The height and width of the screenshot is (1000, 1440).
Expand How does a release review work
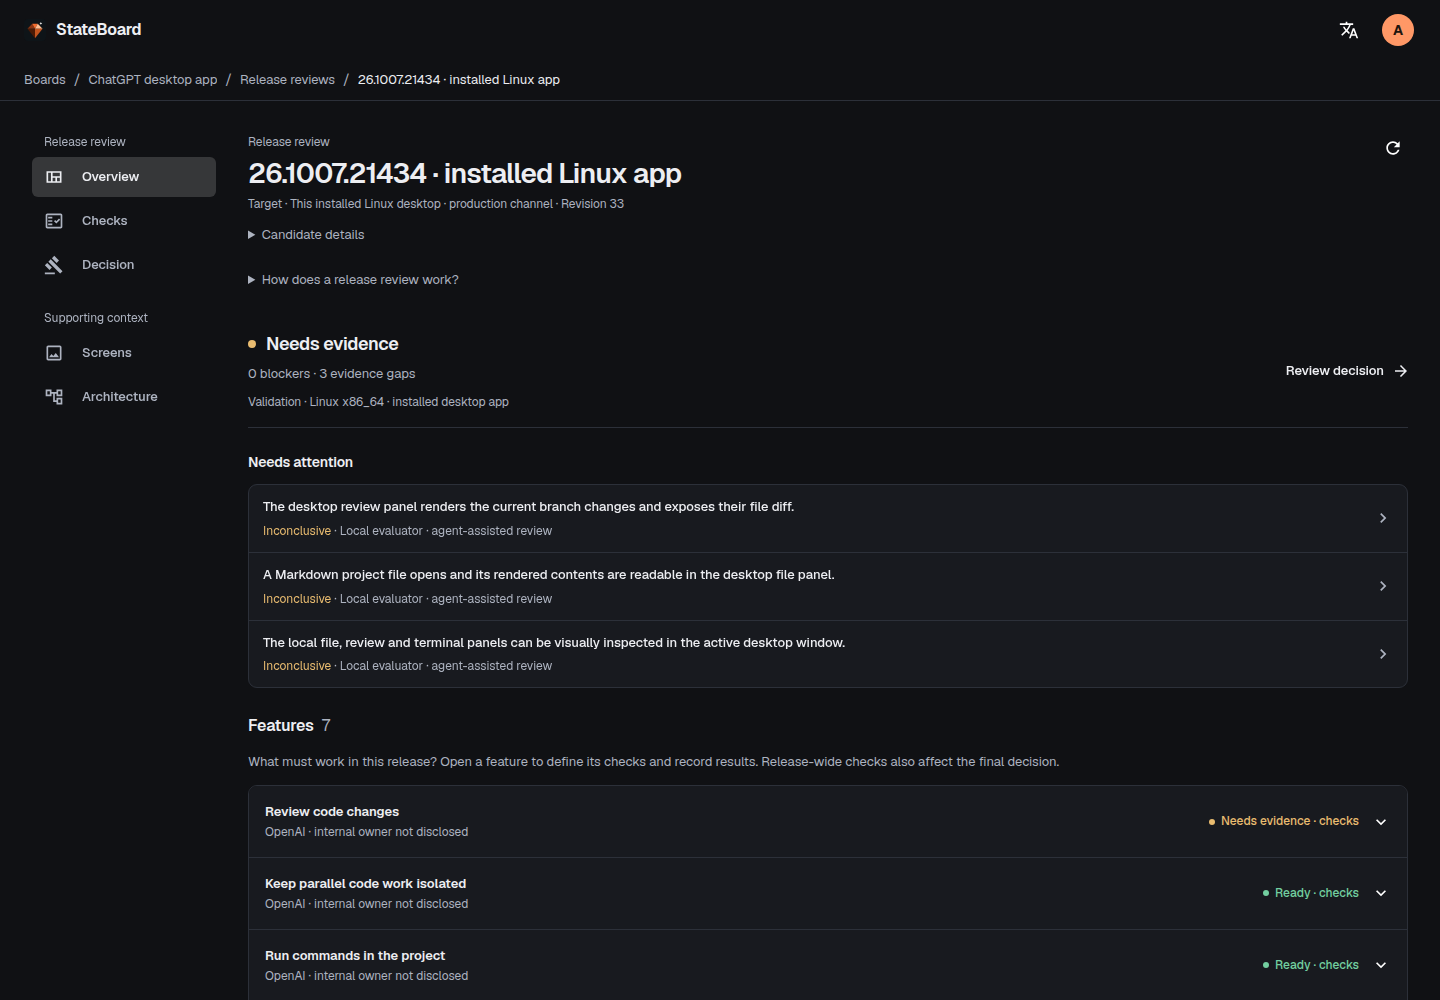tap(353, 280)
